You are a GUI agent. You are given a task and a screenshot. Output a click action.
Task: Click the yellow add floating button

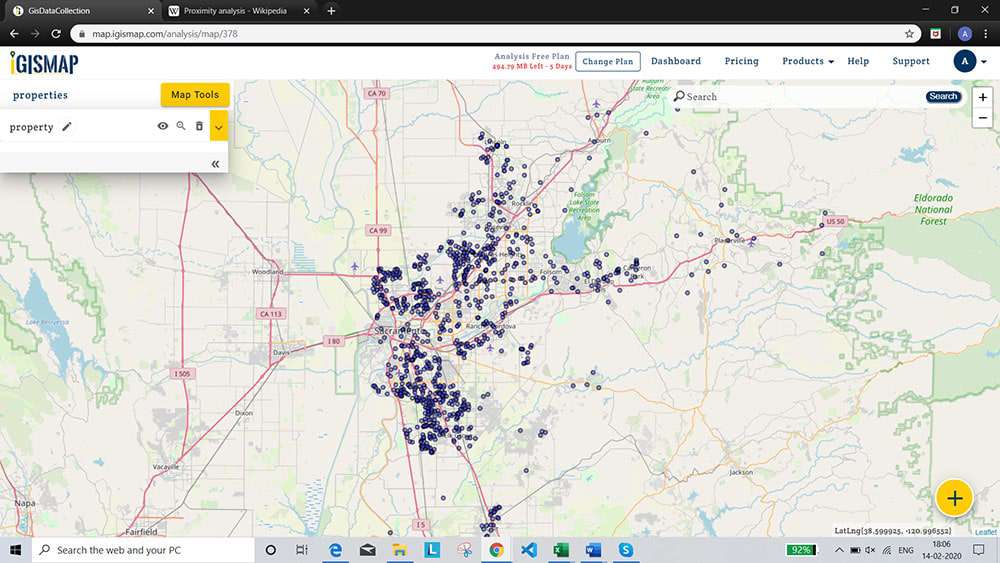[954, 498]
